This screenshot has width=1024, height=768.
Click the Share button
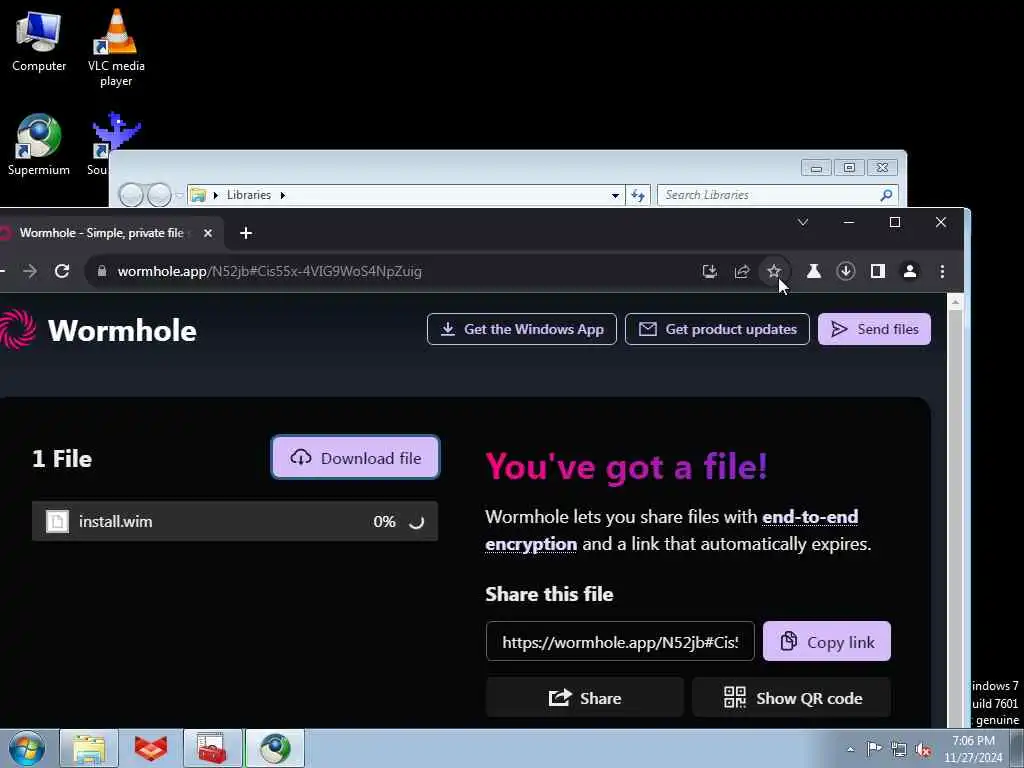[x=584, y=698]
